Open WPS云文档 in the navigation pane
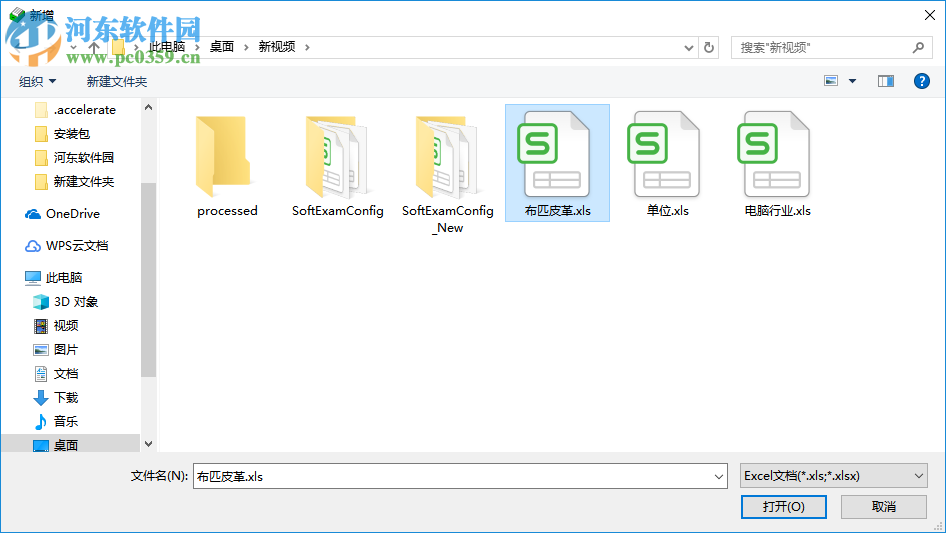Screen dimensions: 946x533 66,246
